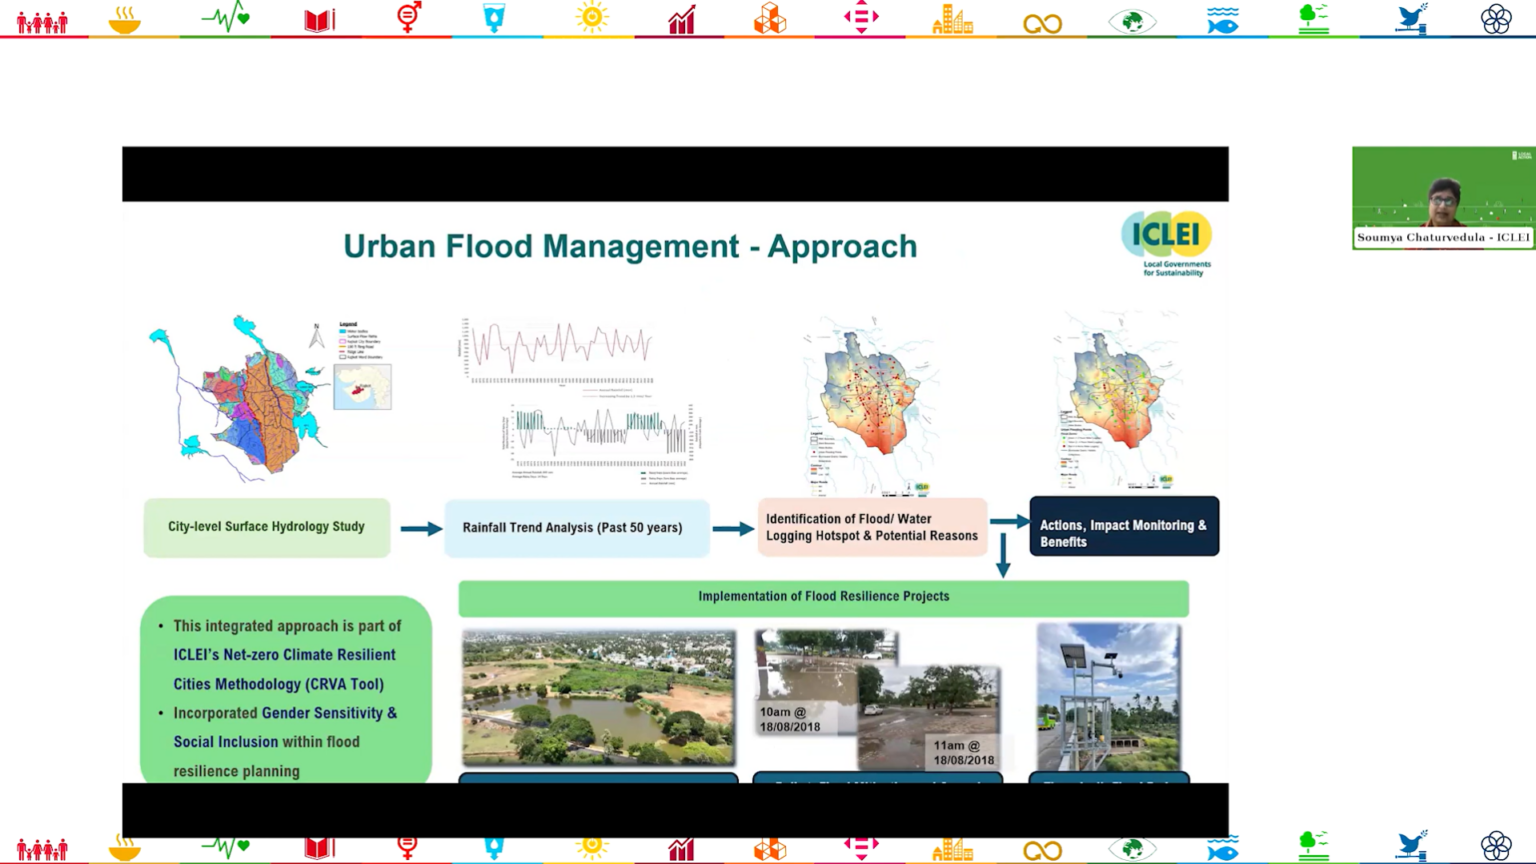Image resolution: width=1536 pixels, height=864 pixels.
Task: Click the Responsible Consumption infinity icon at top
Action: (x=1042, y=23)
